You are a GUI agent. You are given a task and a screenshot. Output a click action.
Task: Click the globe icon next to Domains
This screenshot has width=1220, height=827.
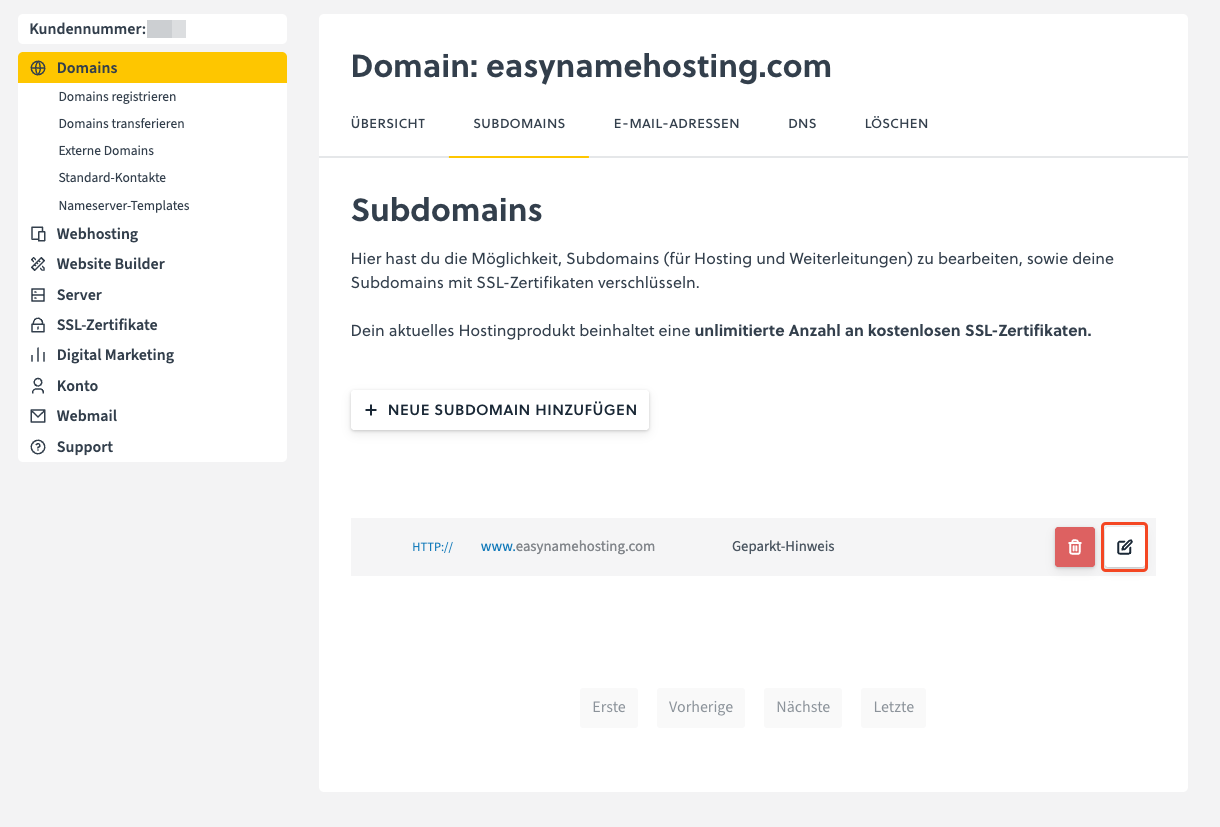[38, 68]
